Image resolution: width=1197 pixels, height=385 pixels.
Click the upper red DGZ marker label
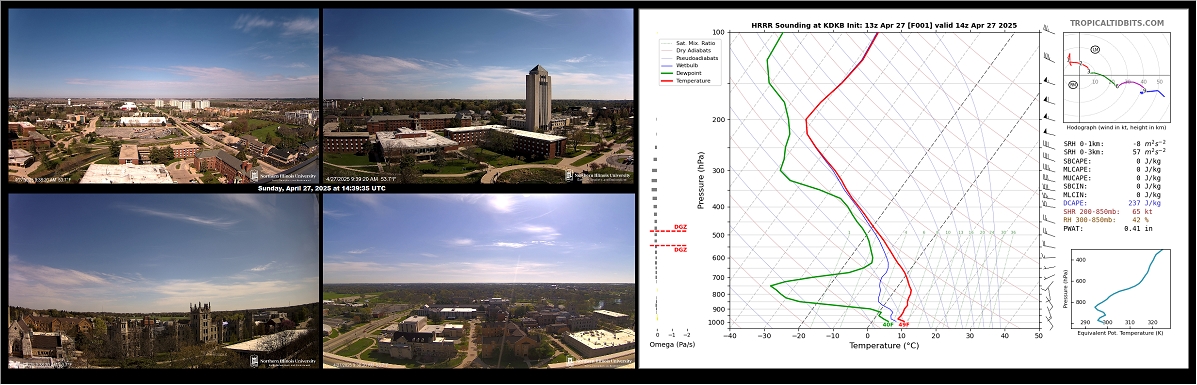[x=680, y=227]
